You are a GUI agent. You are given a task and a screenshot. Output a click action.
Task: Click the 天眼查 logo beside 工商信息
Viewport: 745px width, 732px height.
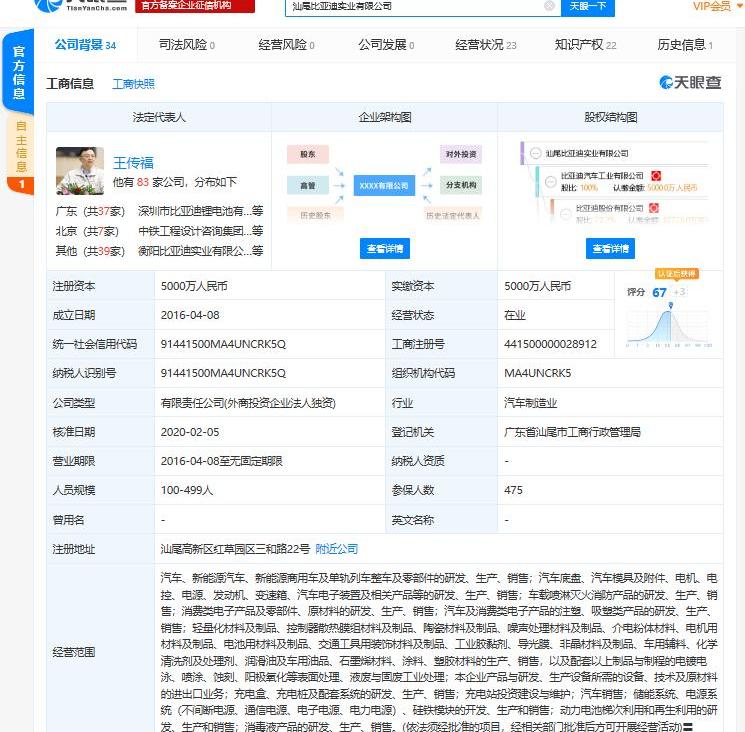pyautogui.click(x=690, y=83)
